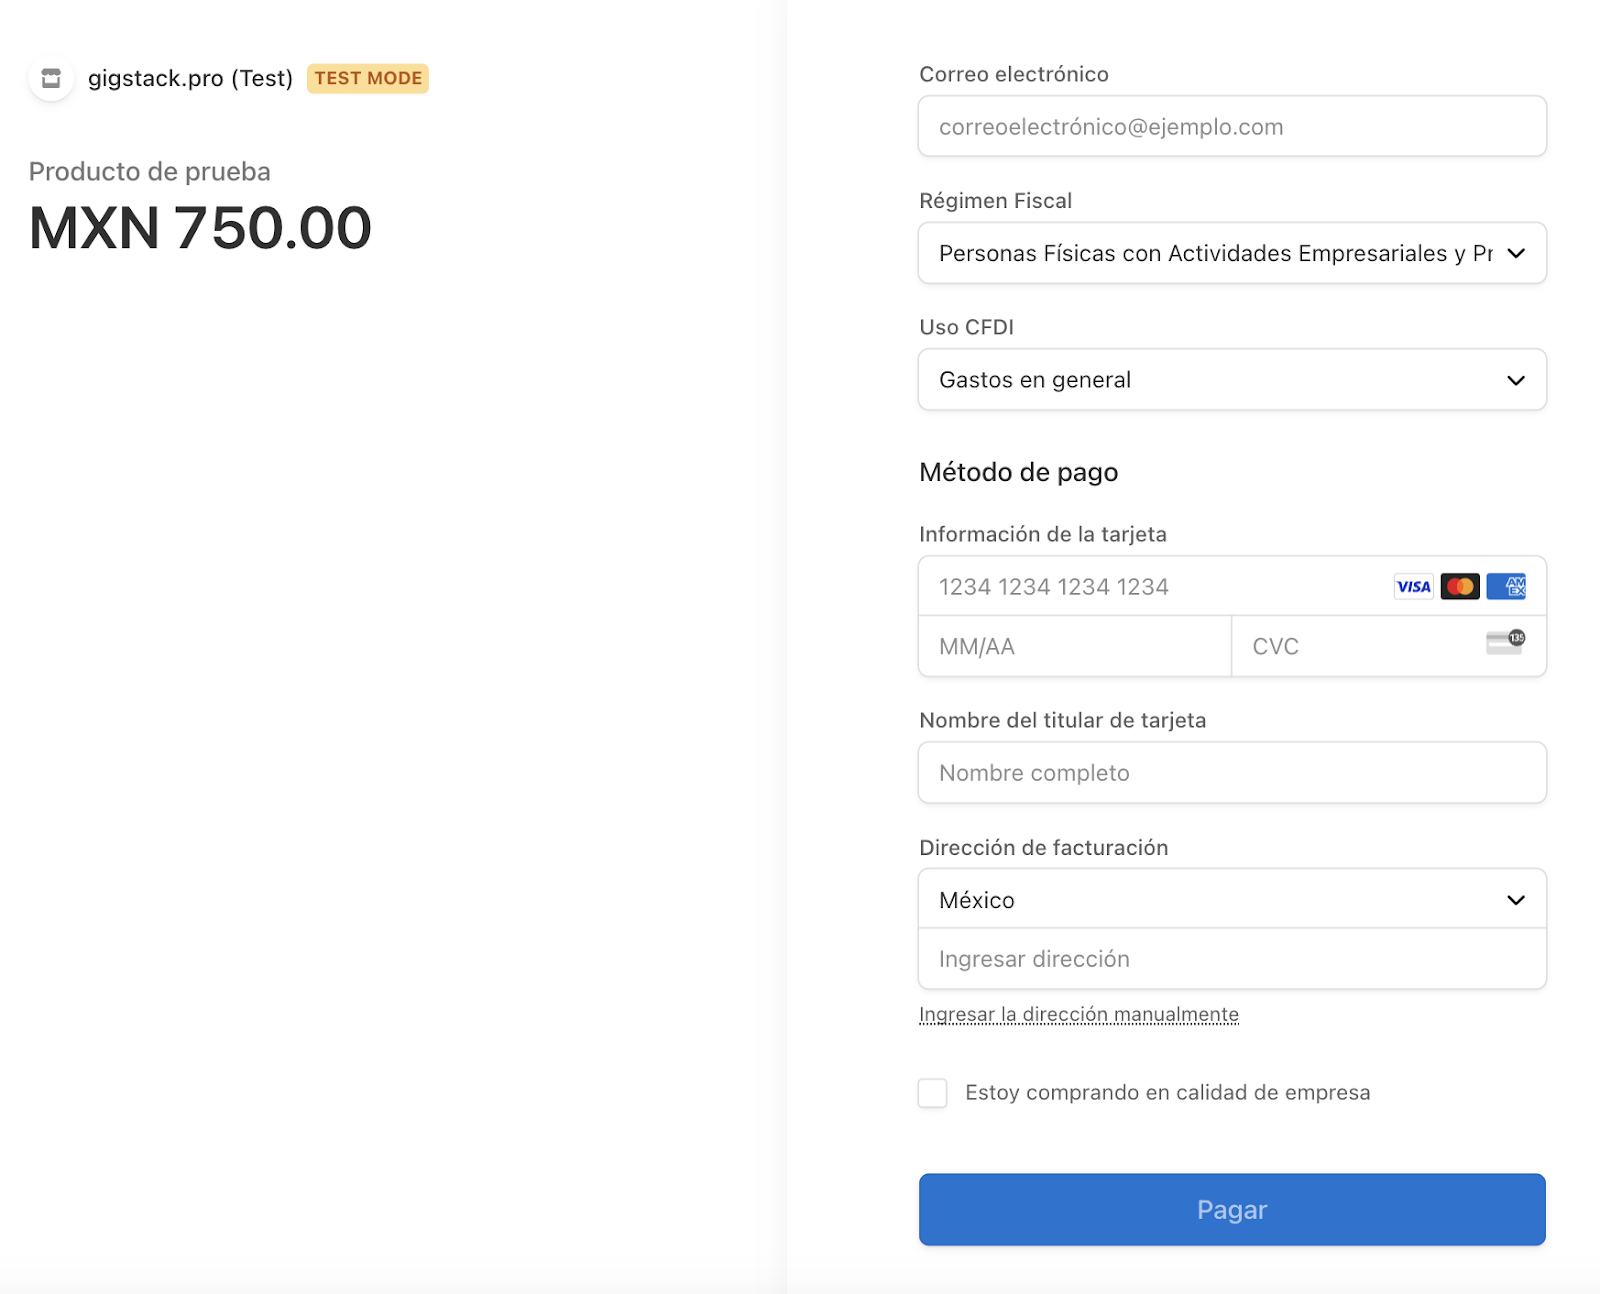Image resolution: width=1600 pixels, height=1294 pixels.
Task: Check 'Estoy comprando en calidad de empresa'
Action: click(933, 1093)
